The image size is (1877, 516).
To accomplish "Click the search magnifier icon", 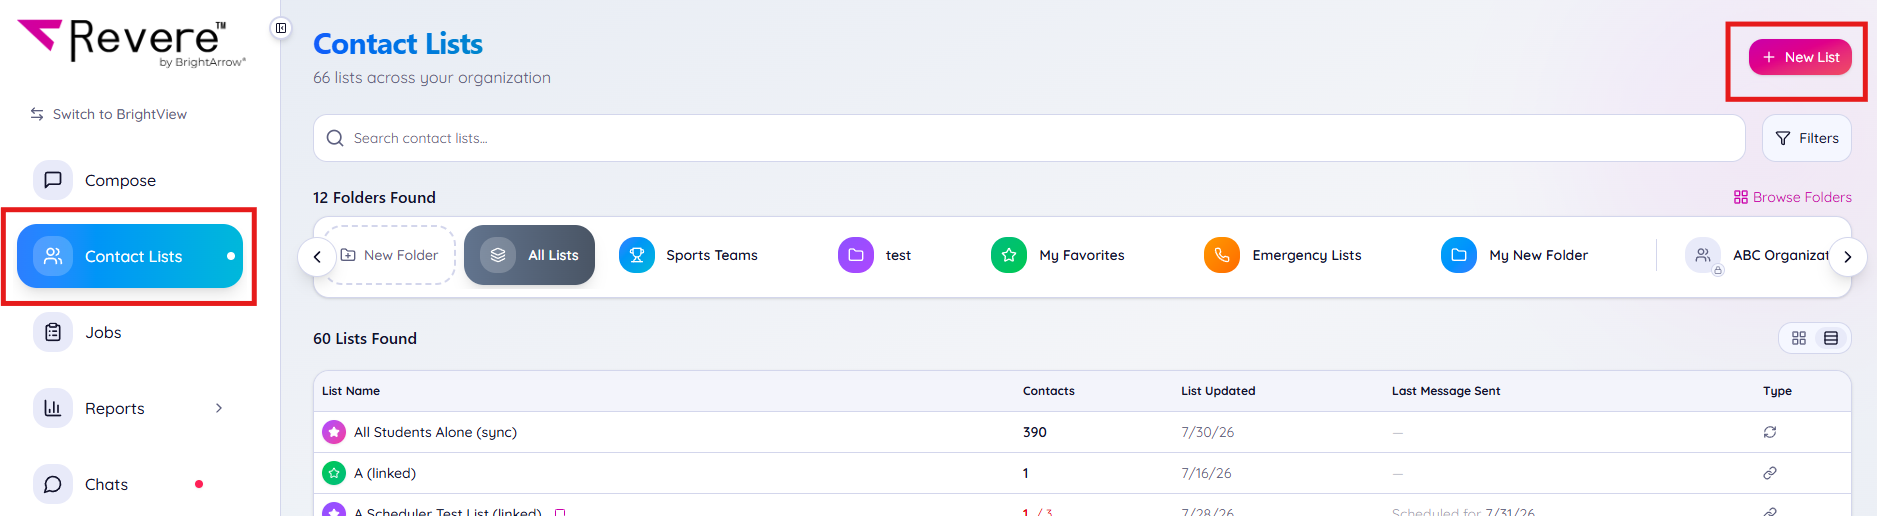I will pyautogui.click(x=335, y=138).
